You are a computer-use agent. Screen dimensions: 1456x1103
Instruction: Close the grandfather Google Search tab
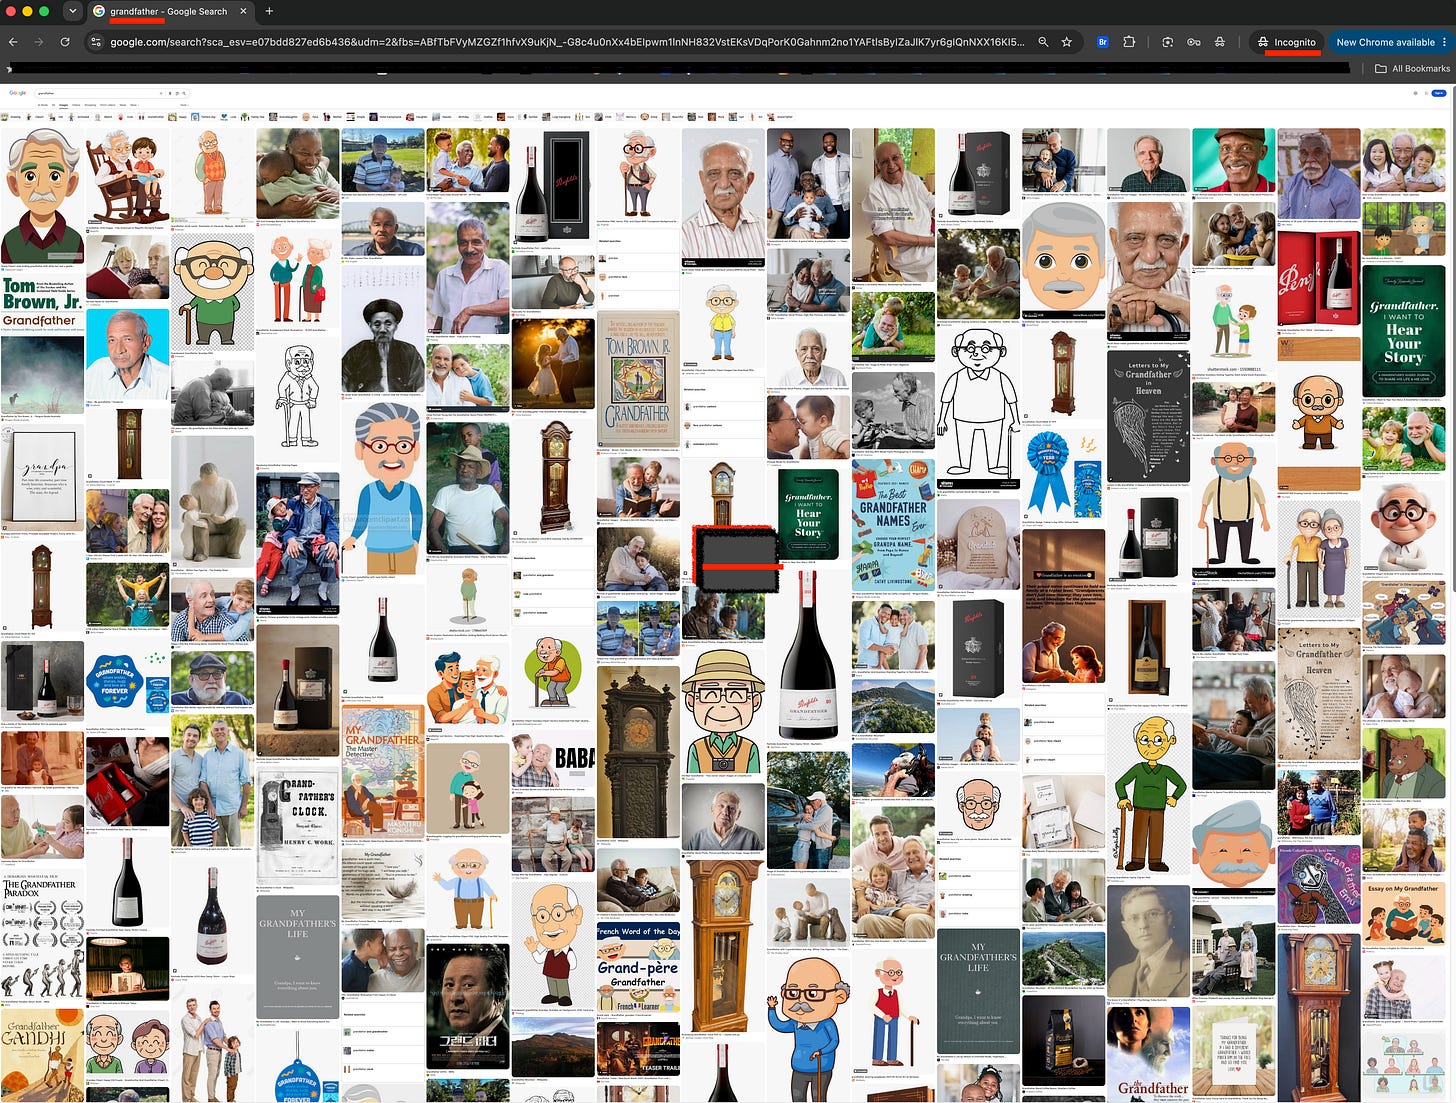point(242,11)
